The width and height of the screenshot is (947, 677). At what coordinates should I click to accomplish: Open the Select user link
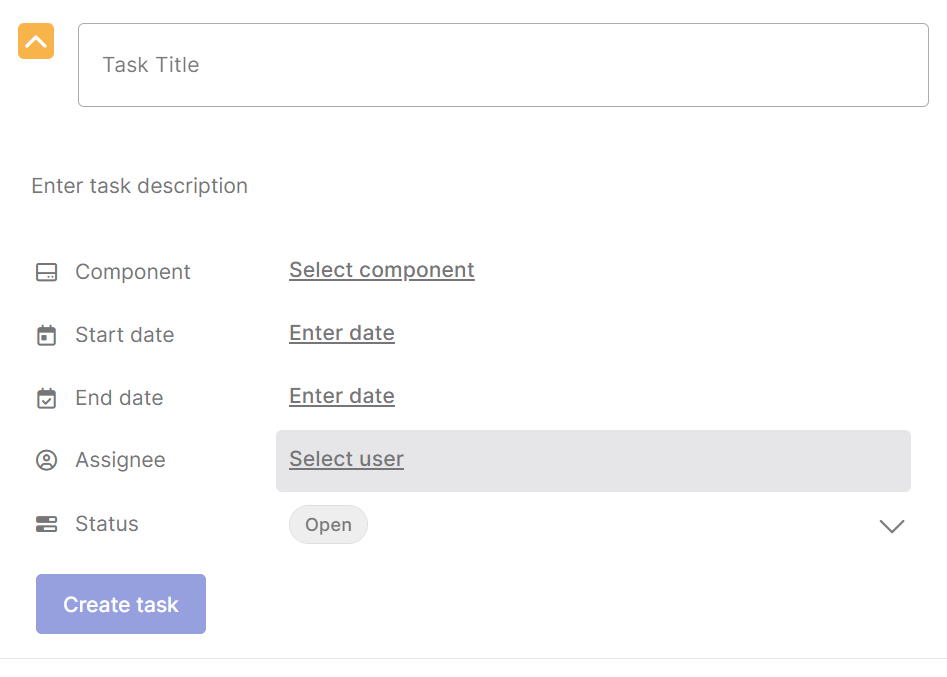347,458
